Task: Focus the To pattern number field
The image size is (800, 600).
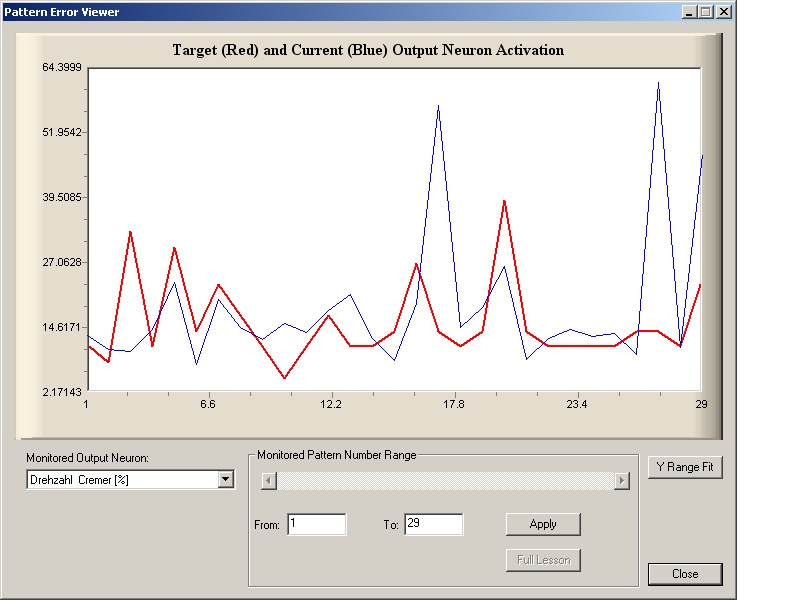Action: pos(433,524)
